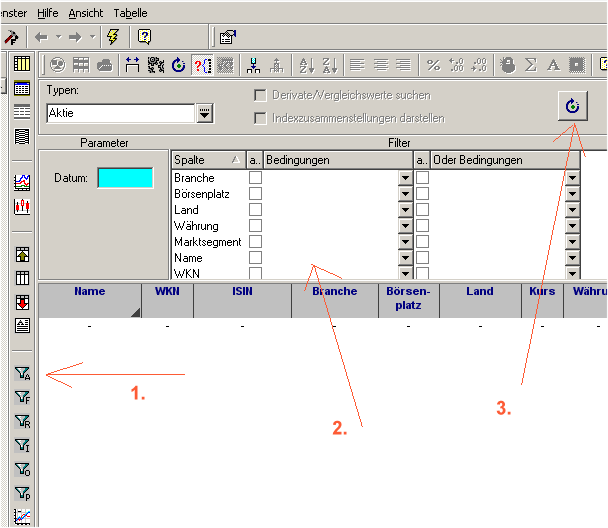608x528 pixels.
Task: Open Branche Bedingungen dropdown
Action: pyautogui.click(x=405, y=178)
